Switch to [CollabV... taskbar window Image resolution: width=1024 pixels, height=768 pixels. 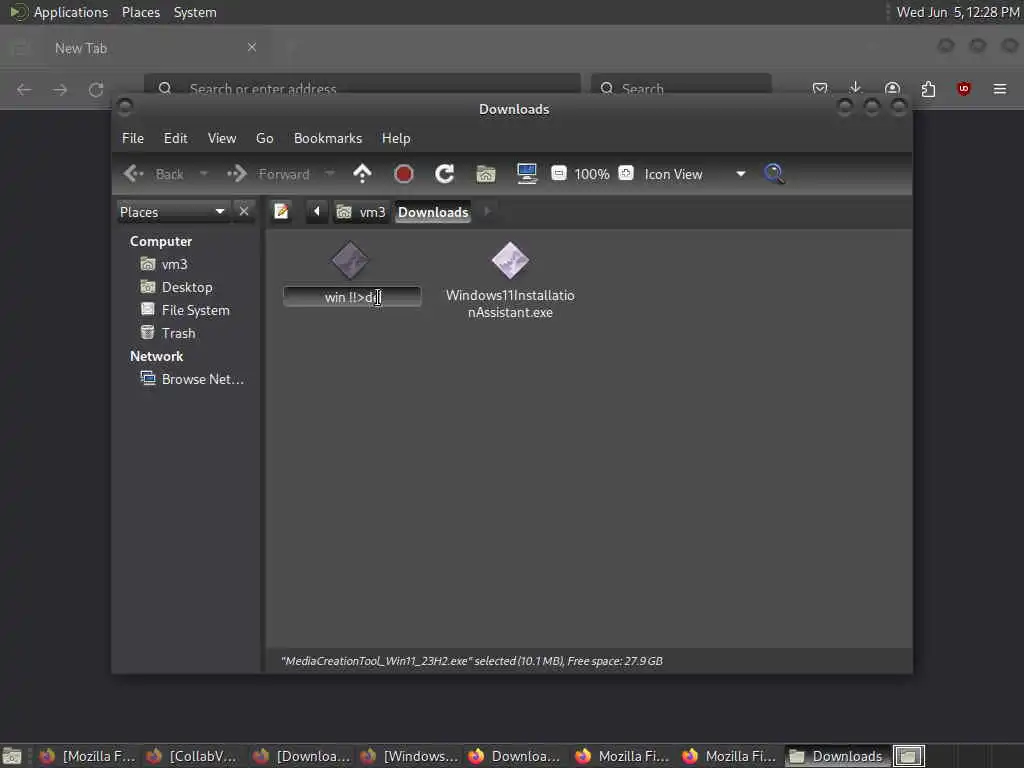pos(192,756)
